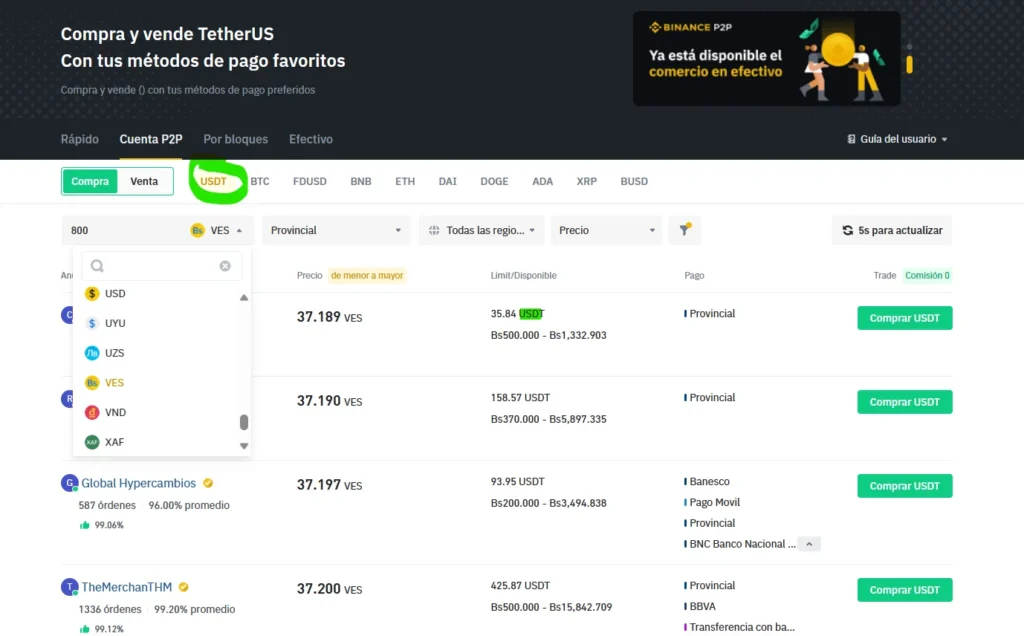Open the Cuenta P2P tab

[x=151, y=139]
